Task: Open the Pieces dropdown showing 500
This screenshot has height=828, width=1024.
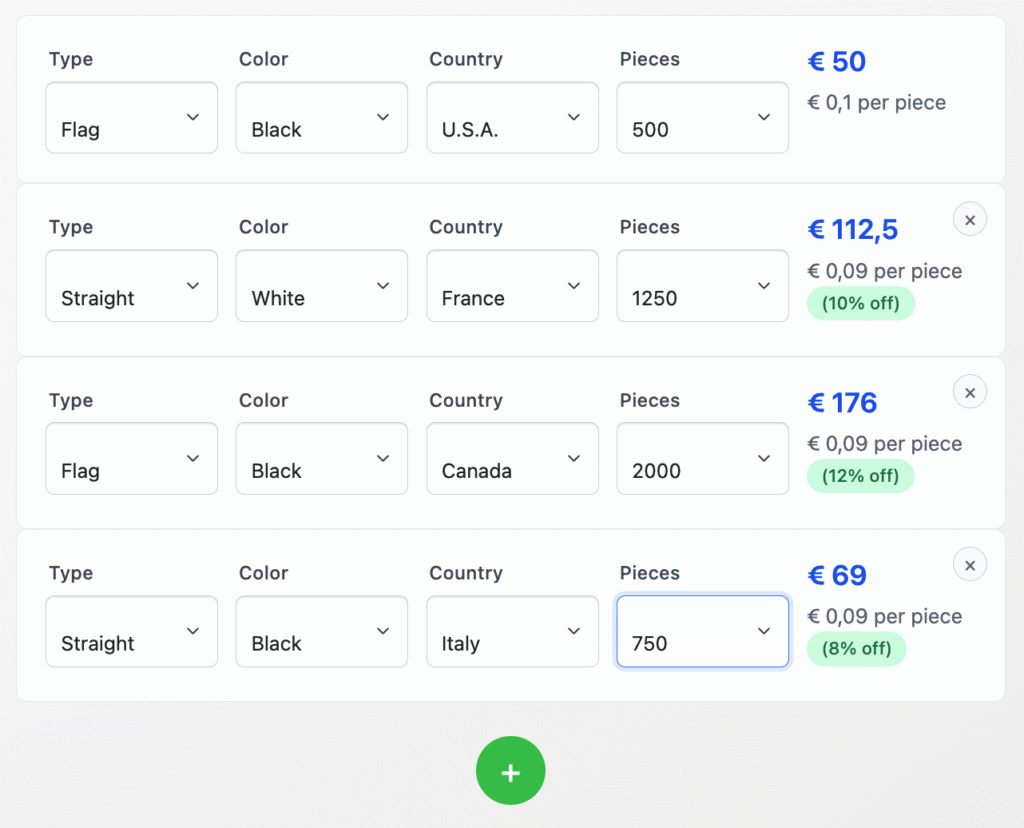Action: (702, 118)
